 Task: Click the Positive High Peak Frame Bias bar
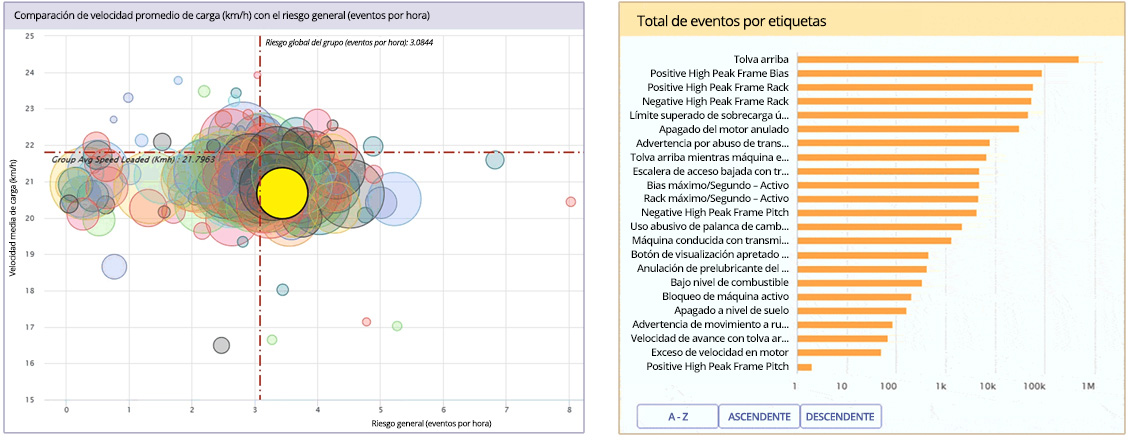(919, 73)
